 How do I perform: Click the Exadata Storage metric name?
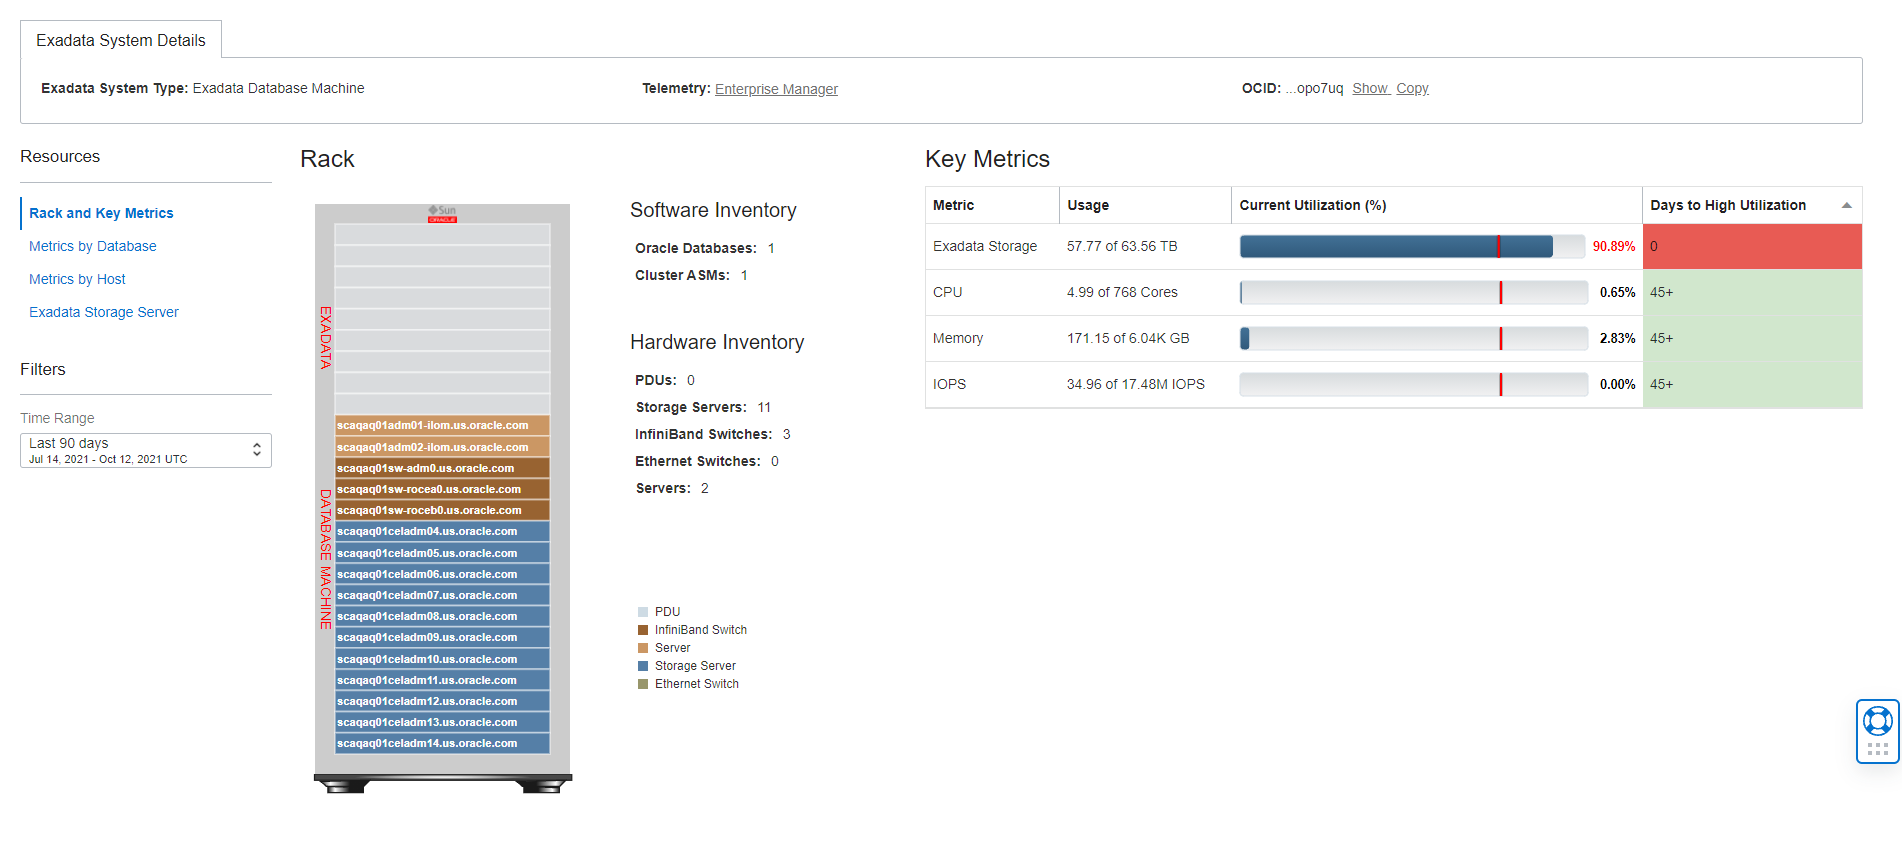[x=985, y=246]
